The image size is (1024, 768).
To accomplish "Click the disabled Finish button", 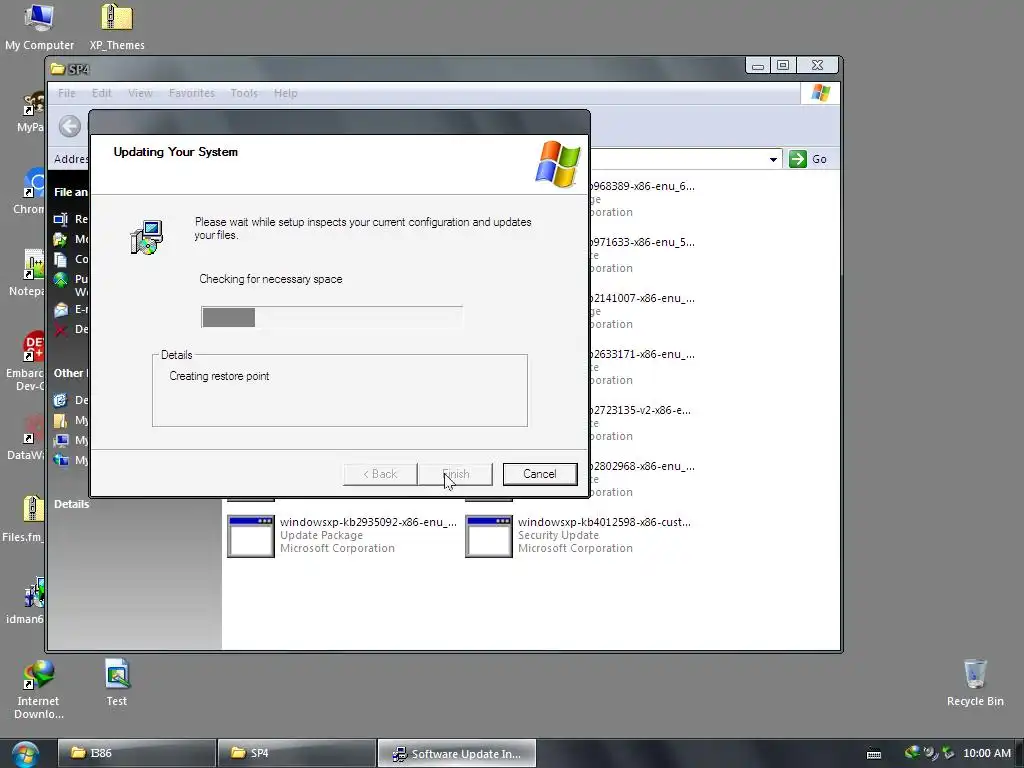I will pyautogui.click(x=456, y=474).
